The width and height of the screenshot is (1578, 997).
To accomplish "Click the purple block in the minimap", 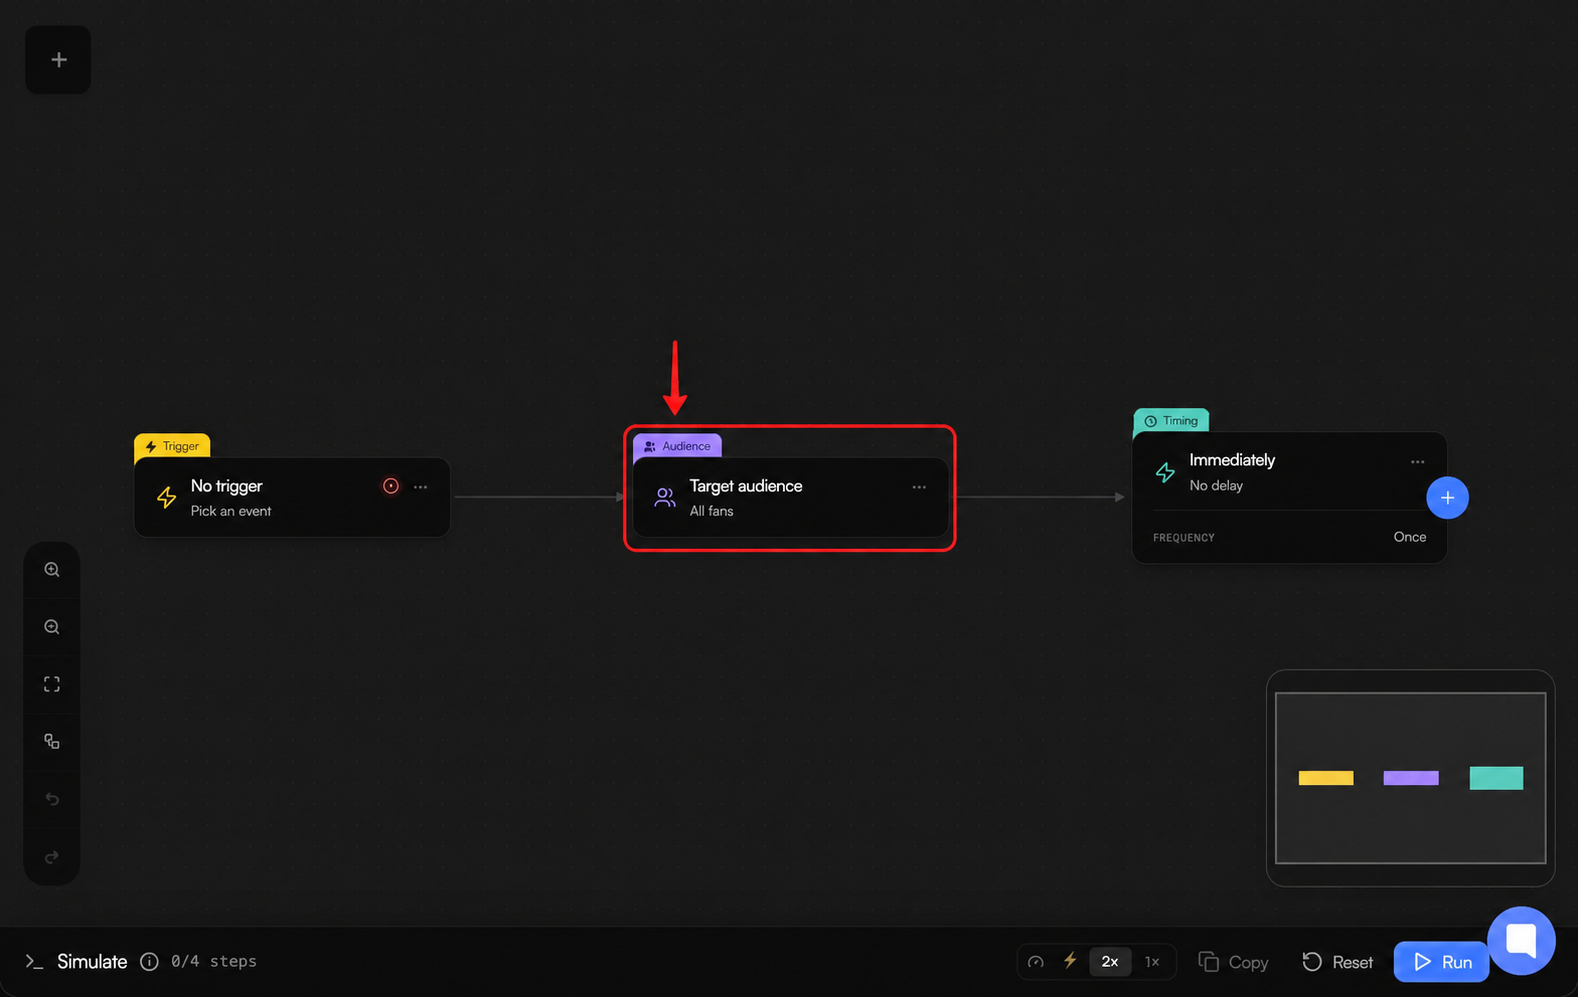I will [x=1411, y=778].
